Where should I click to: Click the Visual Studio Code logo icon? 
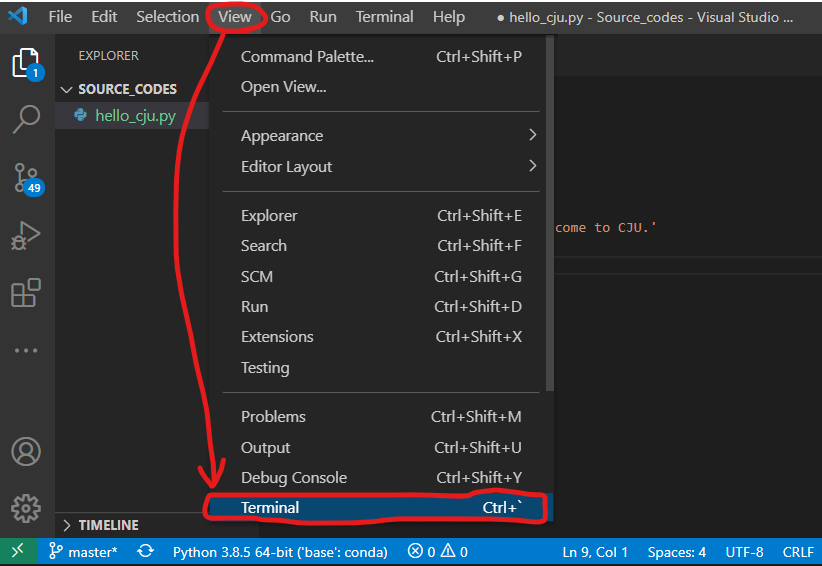[18, 16]
